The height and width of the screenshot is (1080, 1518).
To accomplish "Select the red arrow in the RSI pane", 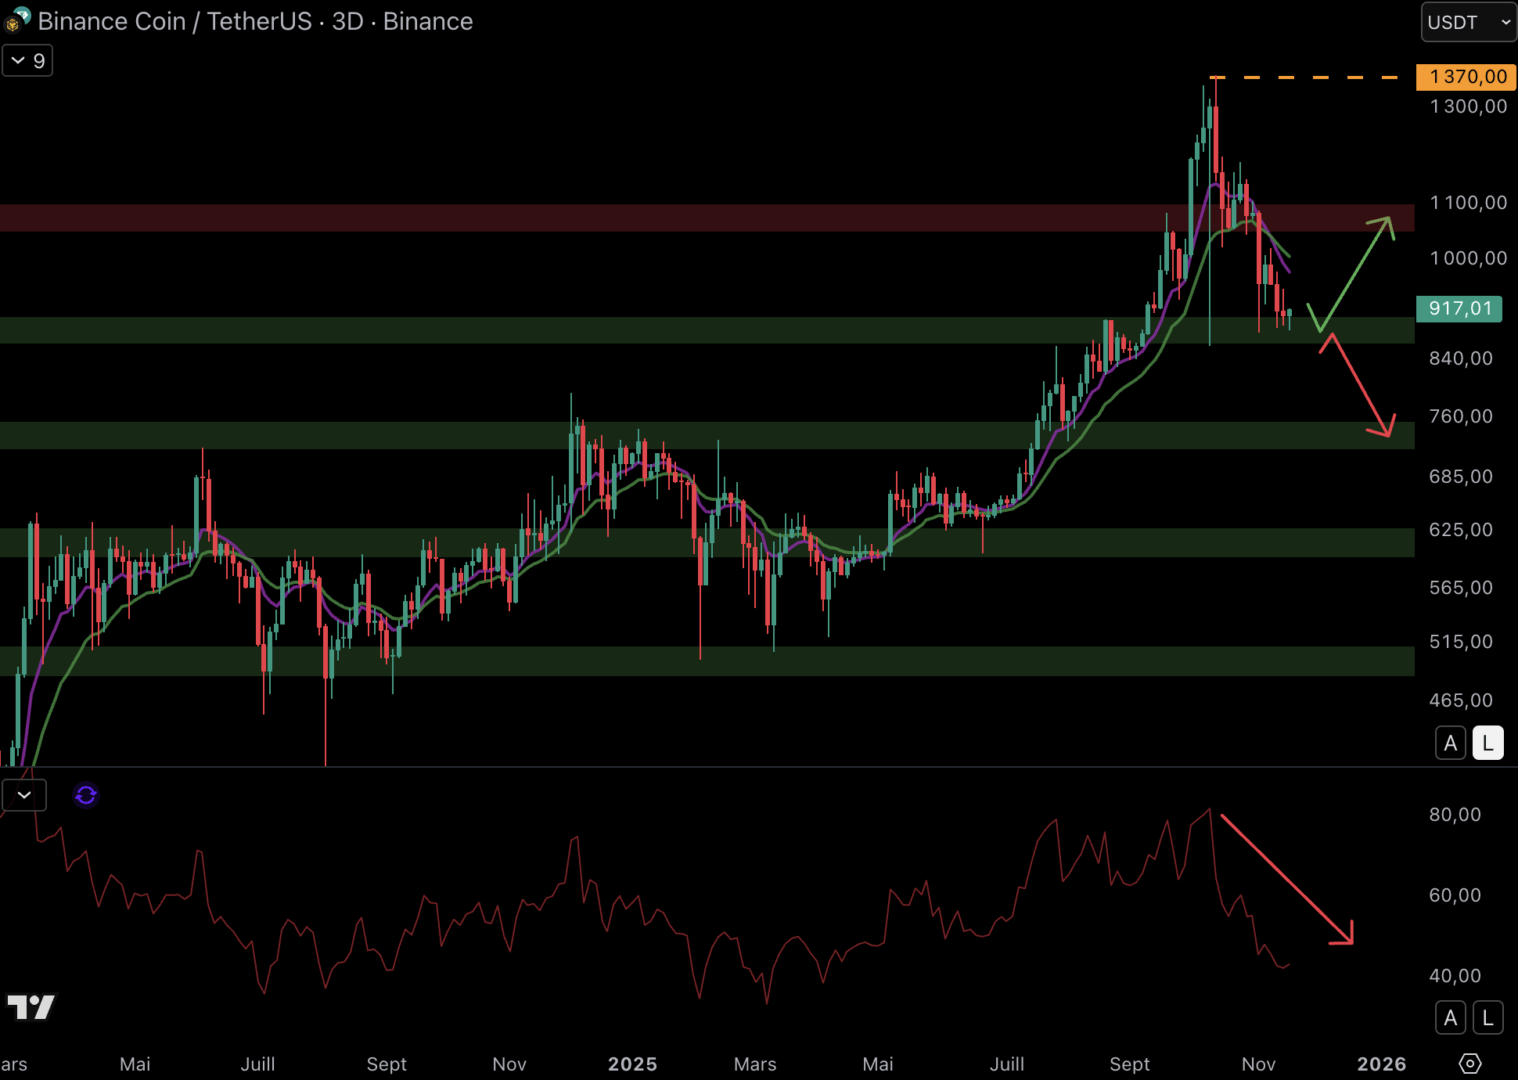I will [x=1287, y=880].
